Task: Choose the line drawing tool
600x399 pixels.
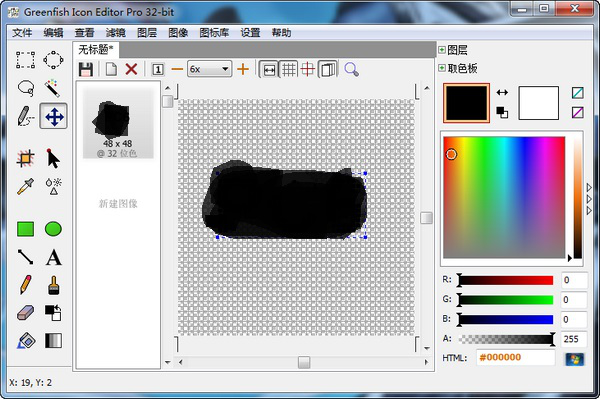Action: click(x=25, y=257)
